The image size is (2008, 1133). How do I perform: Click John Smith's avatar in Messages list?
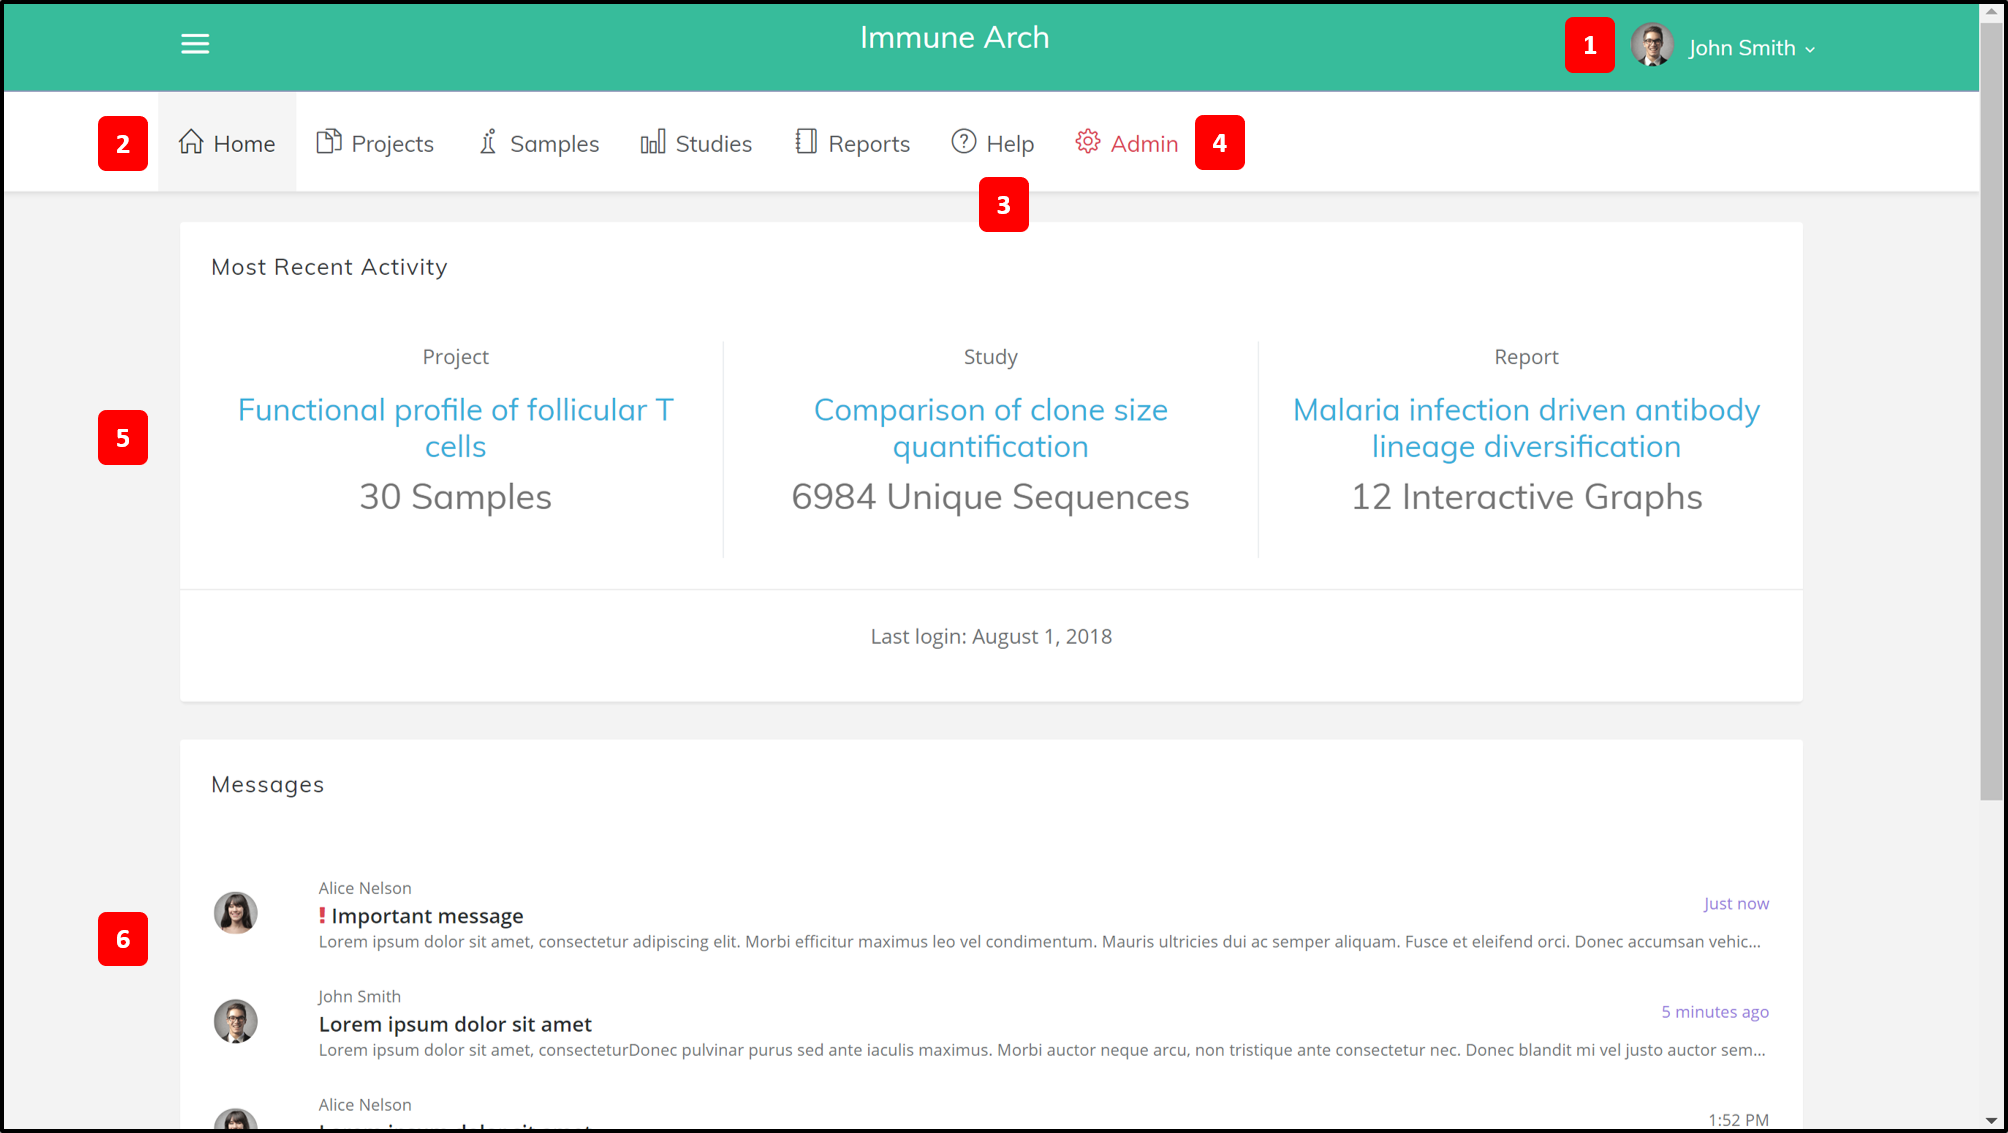(236, 1021)
